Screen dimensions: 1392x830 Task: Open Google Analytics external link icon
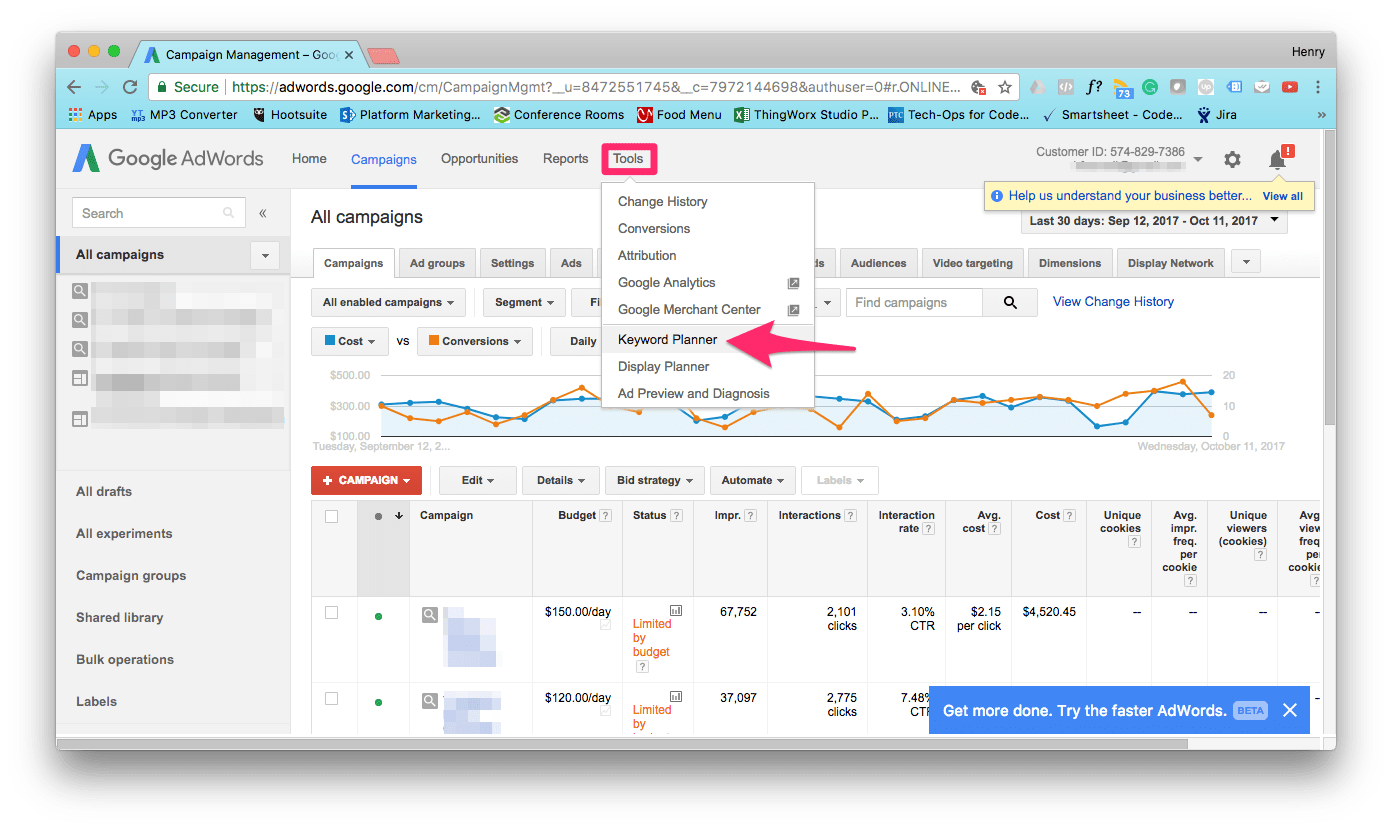(x=793, y=283)
